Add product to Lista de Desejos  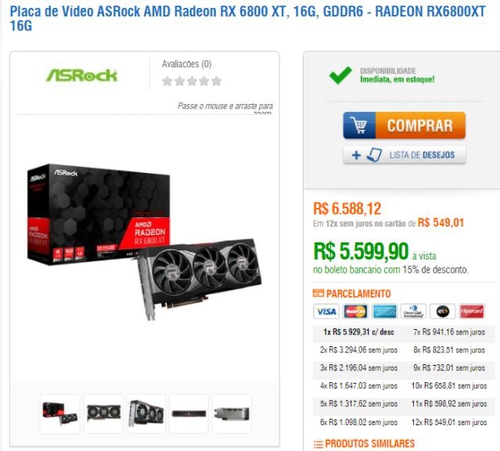click(x=404, y=155)
